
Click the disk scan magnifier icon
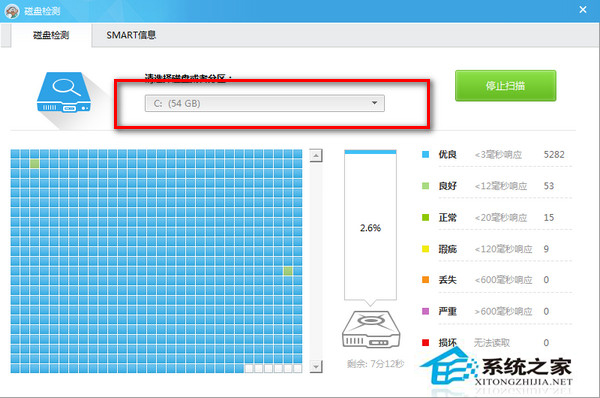64,92
